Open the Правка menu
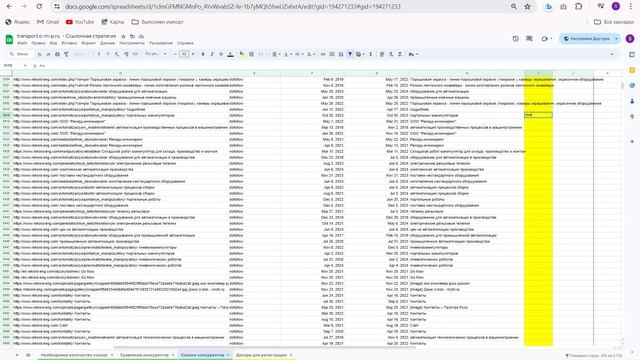 38,43
